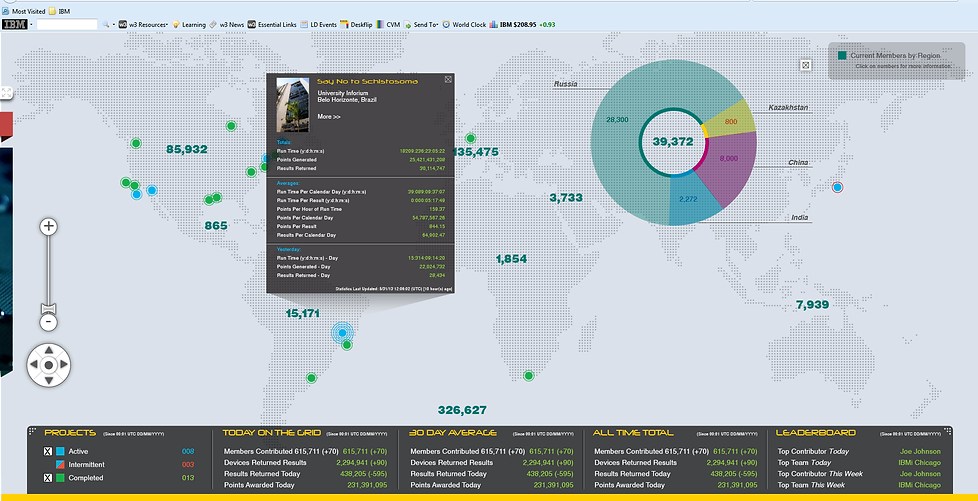Click the blue Active color swatch
This screenshot has width=978, height=501.
point(61,451)
